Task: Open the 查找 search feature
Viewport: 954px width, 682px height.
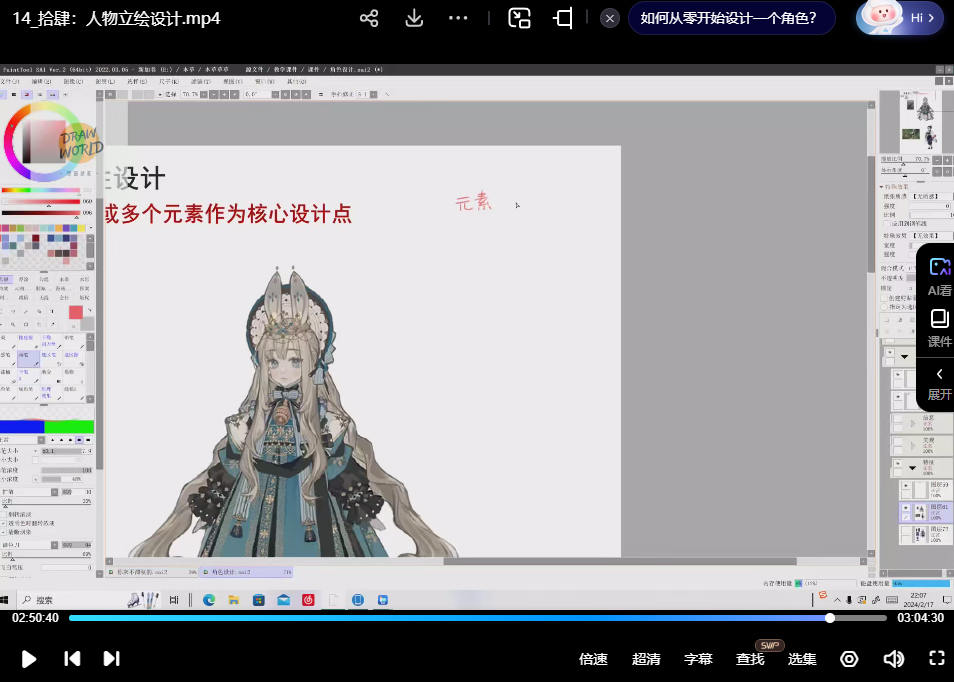Action: tap(750, 659)
